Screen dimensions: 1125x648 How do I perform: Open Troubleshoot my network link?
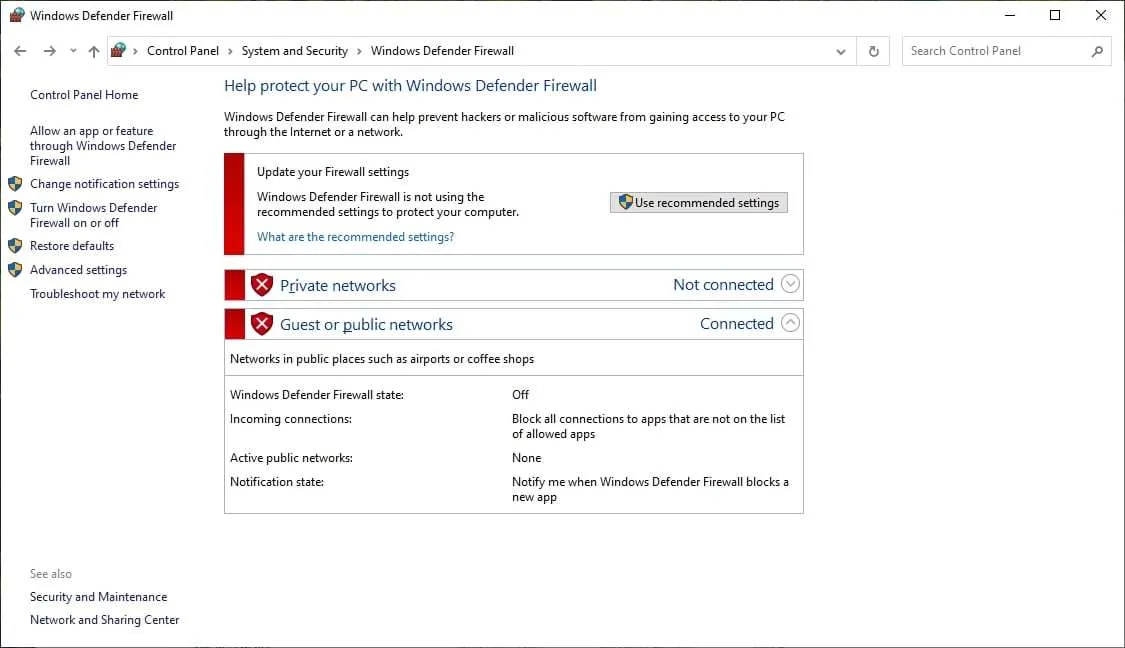click(98, 294)
